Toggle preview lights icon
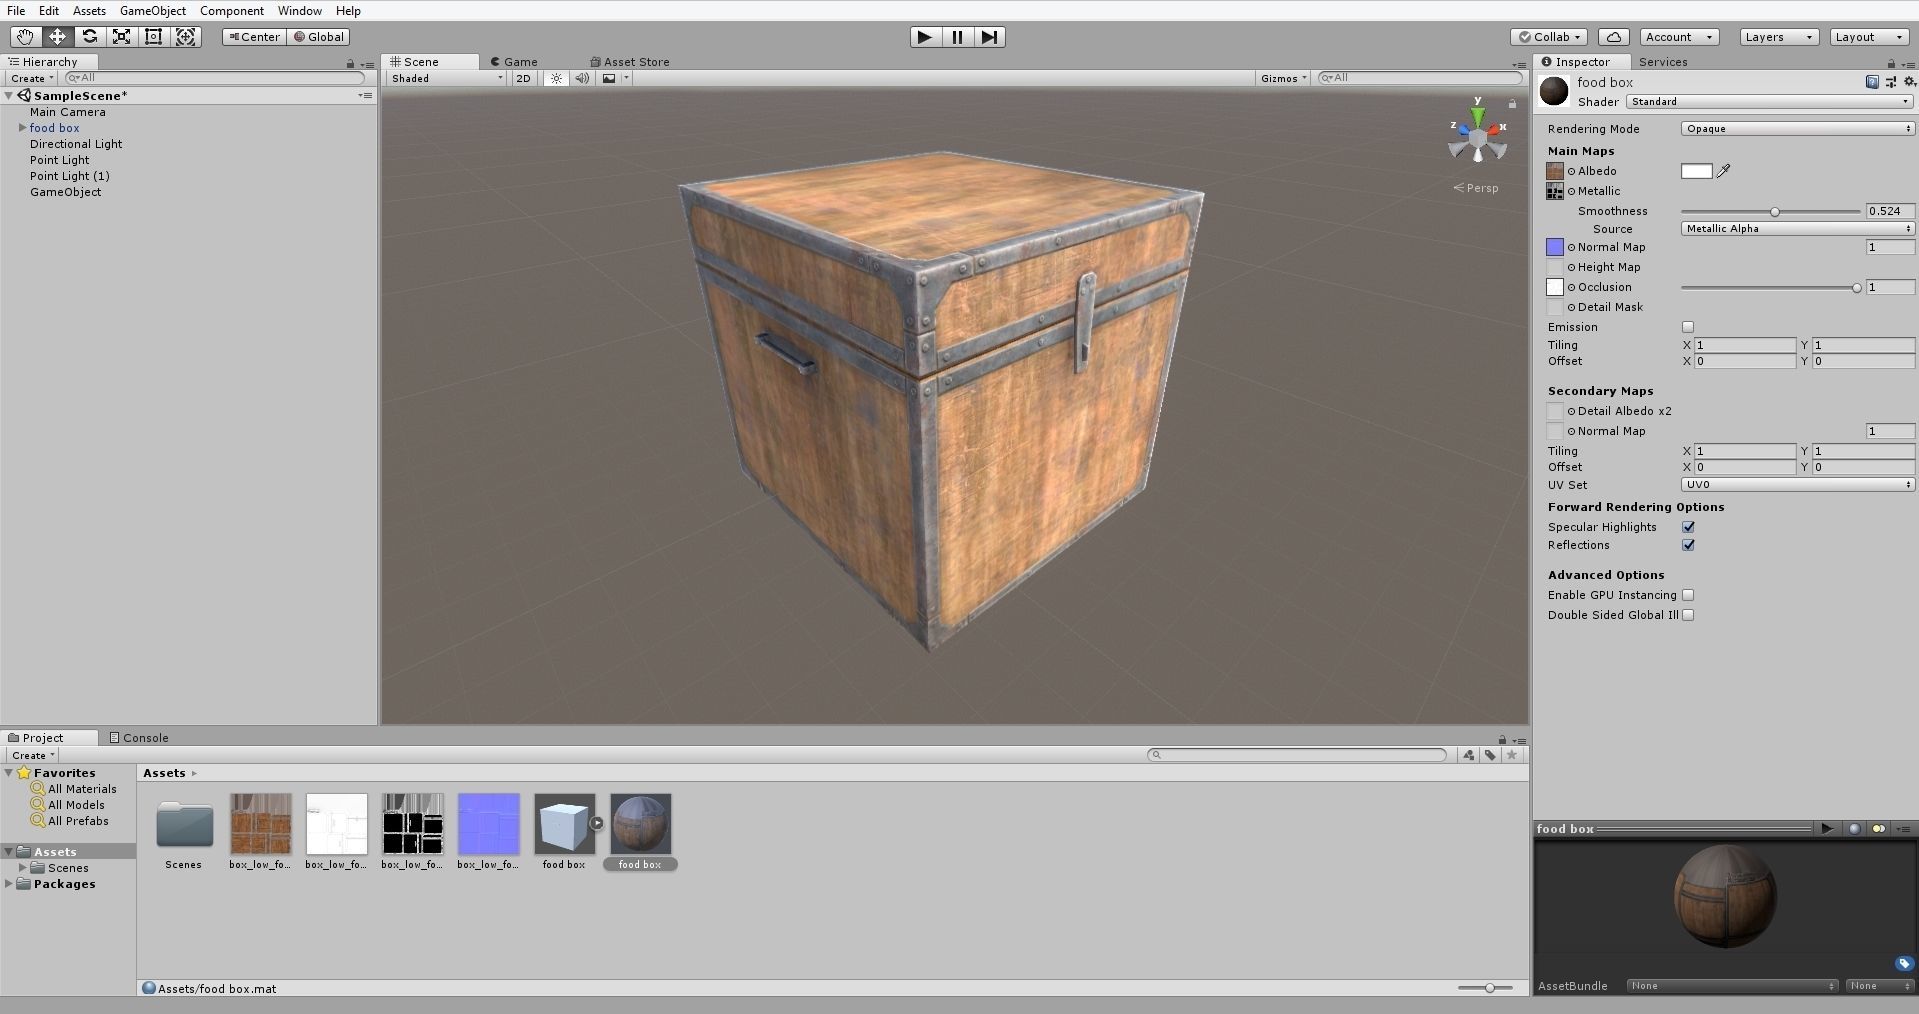The height and width of the screenshot is (1014, 1919). pyautogui.click(x=1879, y=828)
